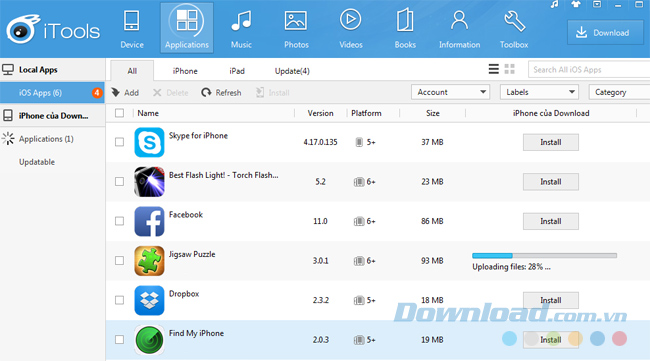Go to the Music section
650x361 pixels.
tap(241, 29)
